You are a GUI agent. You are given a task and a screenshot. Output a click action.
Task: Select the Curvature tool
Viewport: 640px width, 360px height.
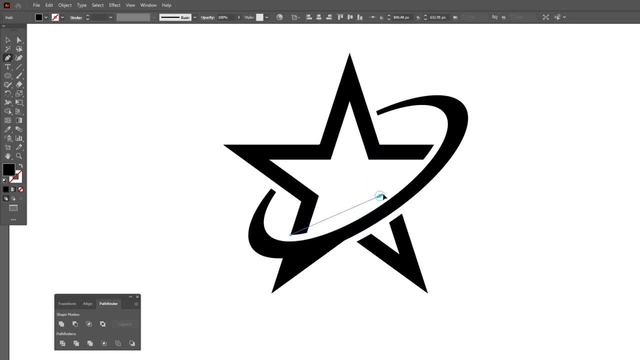[x=19, y=58]
